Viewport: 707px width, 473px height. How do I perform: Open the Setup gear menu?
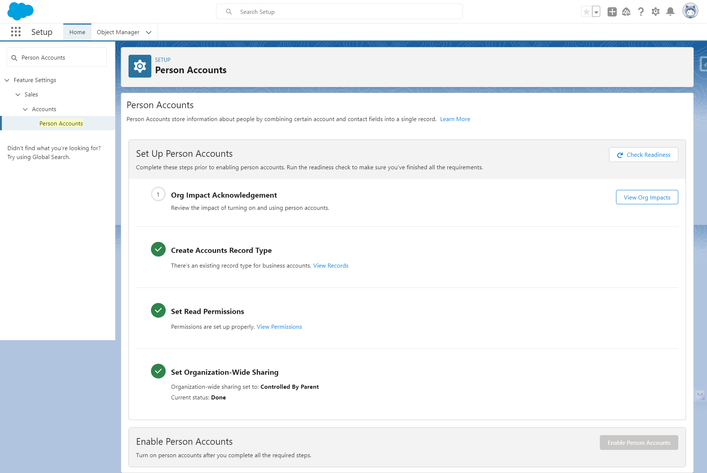point(656,12)
